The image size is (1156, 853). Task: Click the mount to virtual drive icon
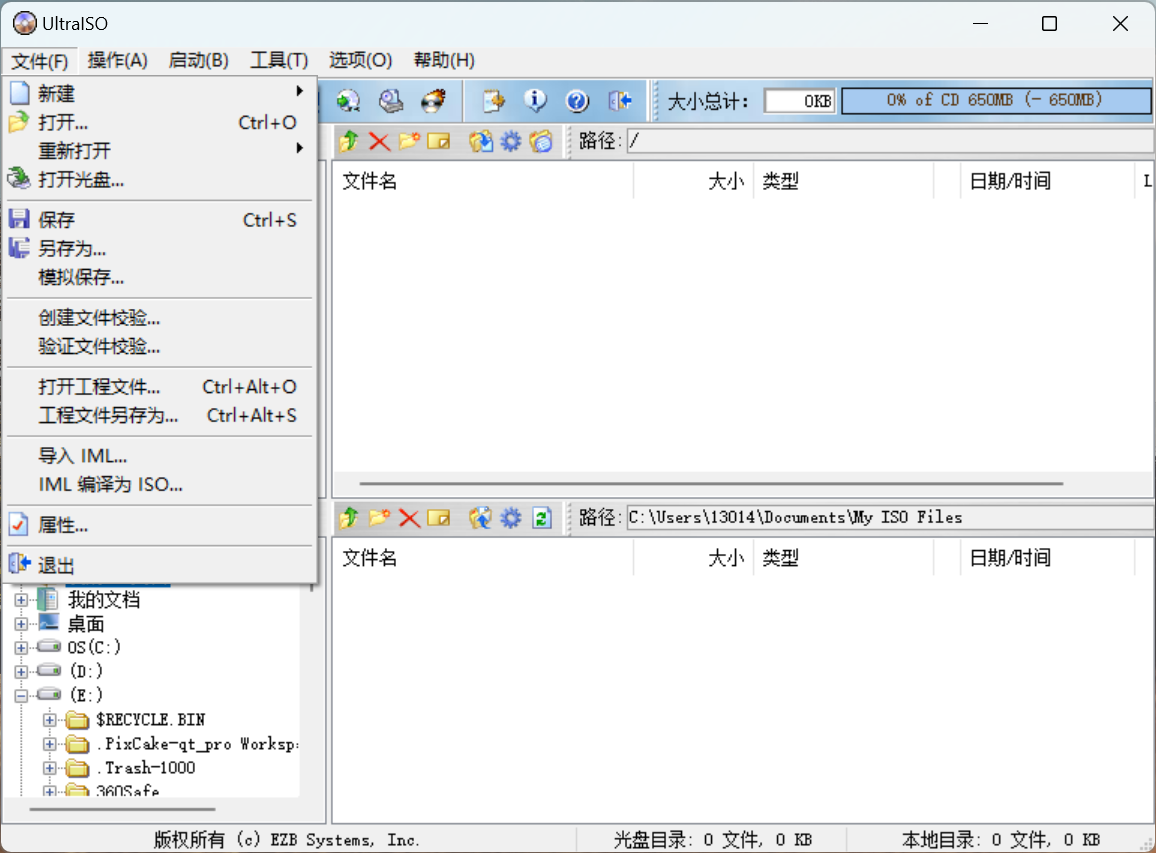tap(391, 101)
